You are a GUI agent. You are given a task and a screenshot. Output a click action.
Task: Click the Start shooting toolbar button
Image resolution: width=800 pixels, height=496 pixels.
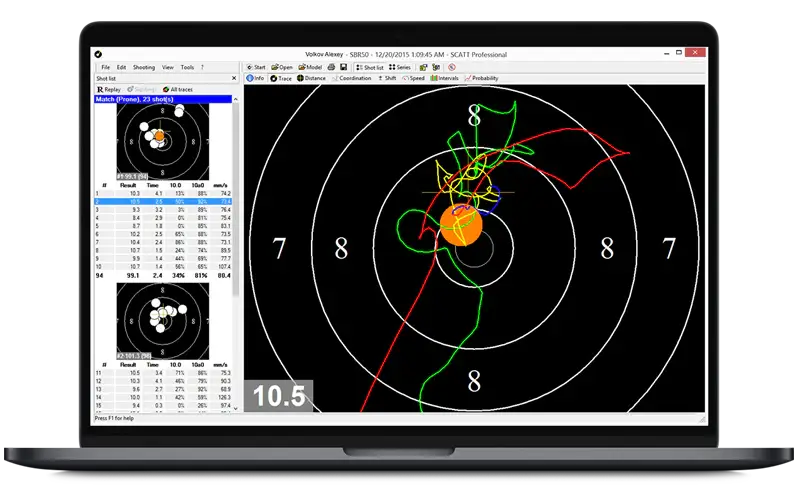tap(256, 67)
